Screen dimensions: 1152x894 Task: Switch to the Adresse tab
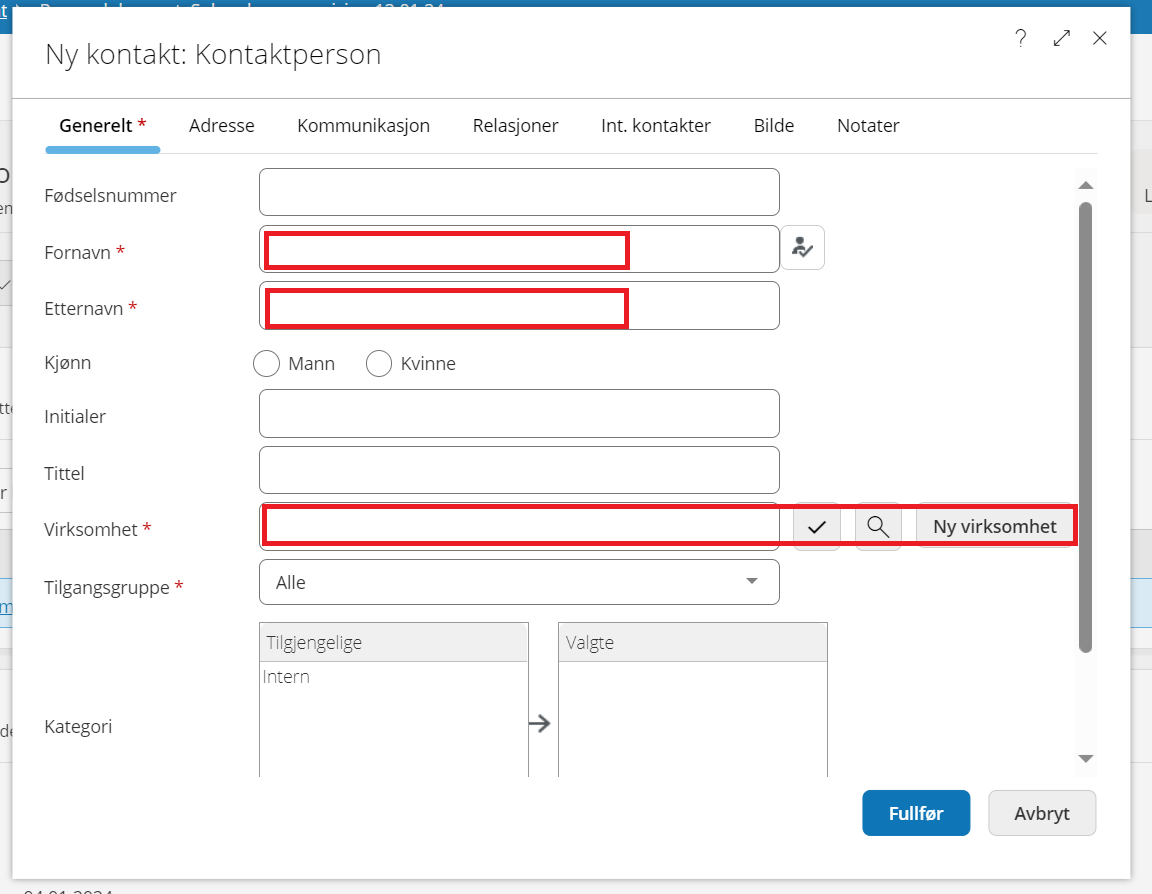point(222,126)
